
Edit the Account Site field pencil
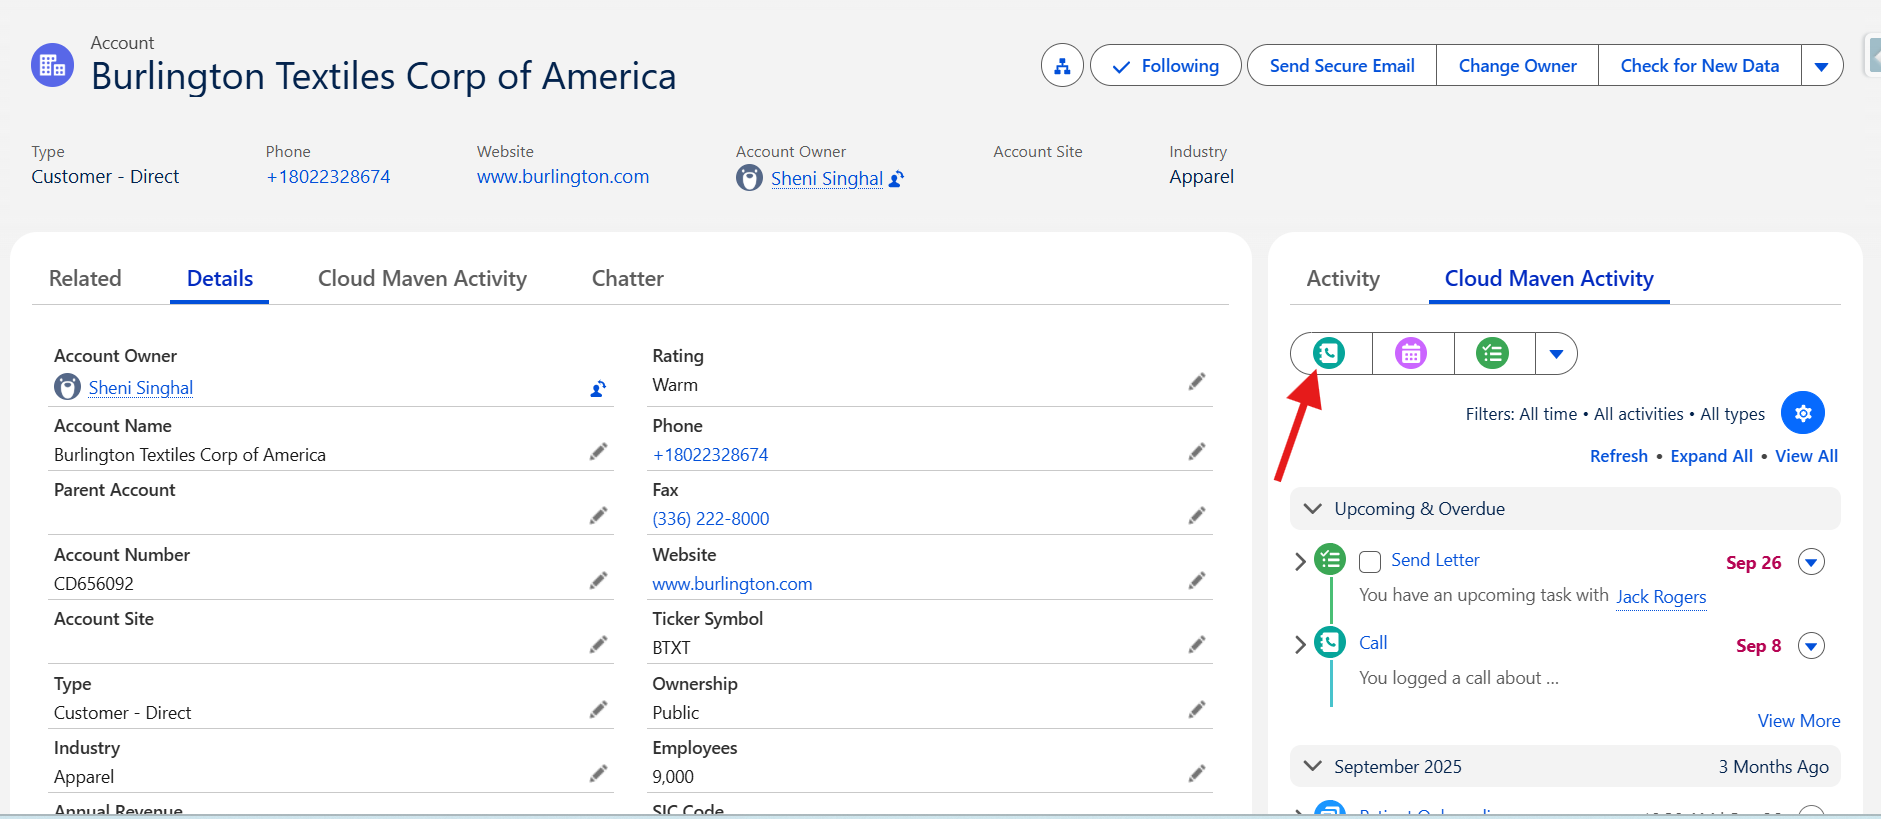598,645
